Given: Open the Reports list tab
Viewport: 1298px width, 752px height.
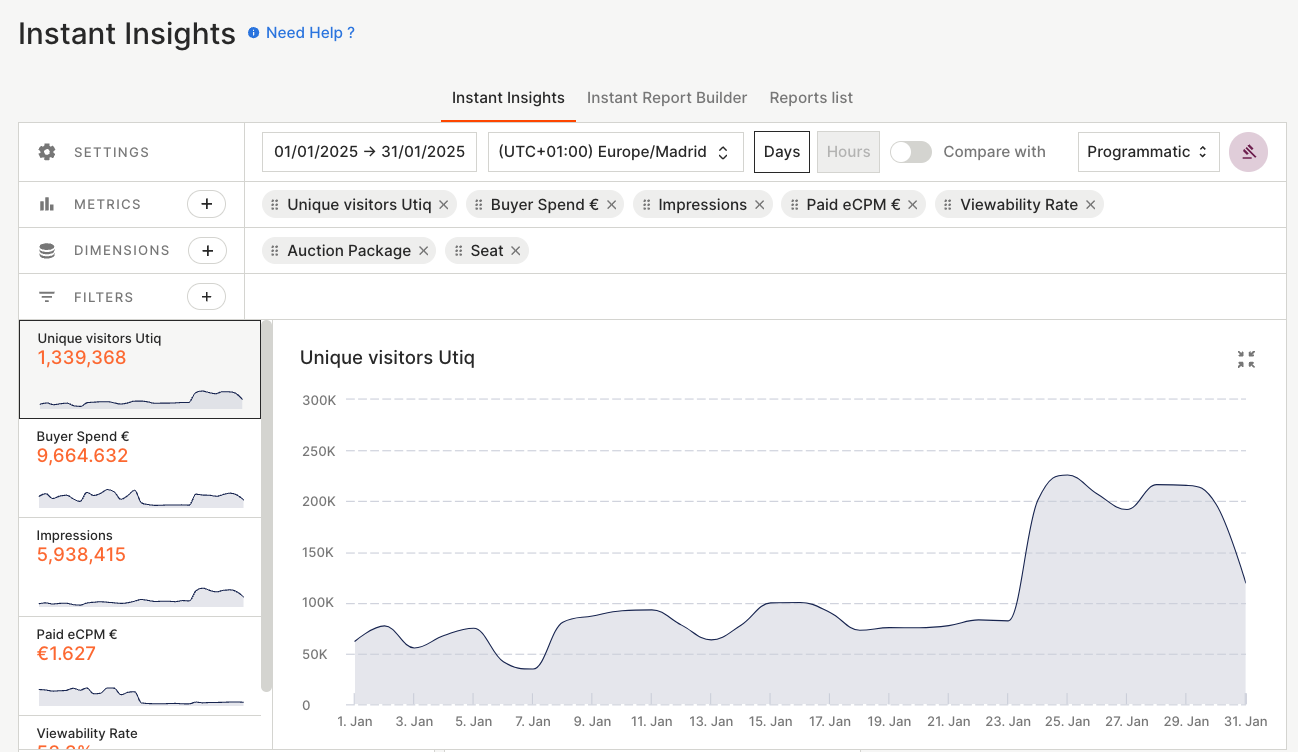Looking at the screenshot, I should pos(811,98).
